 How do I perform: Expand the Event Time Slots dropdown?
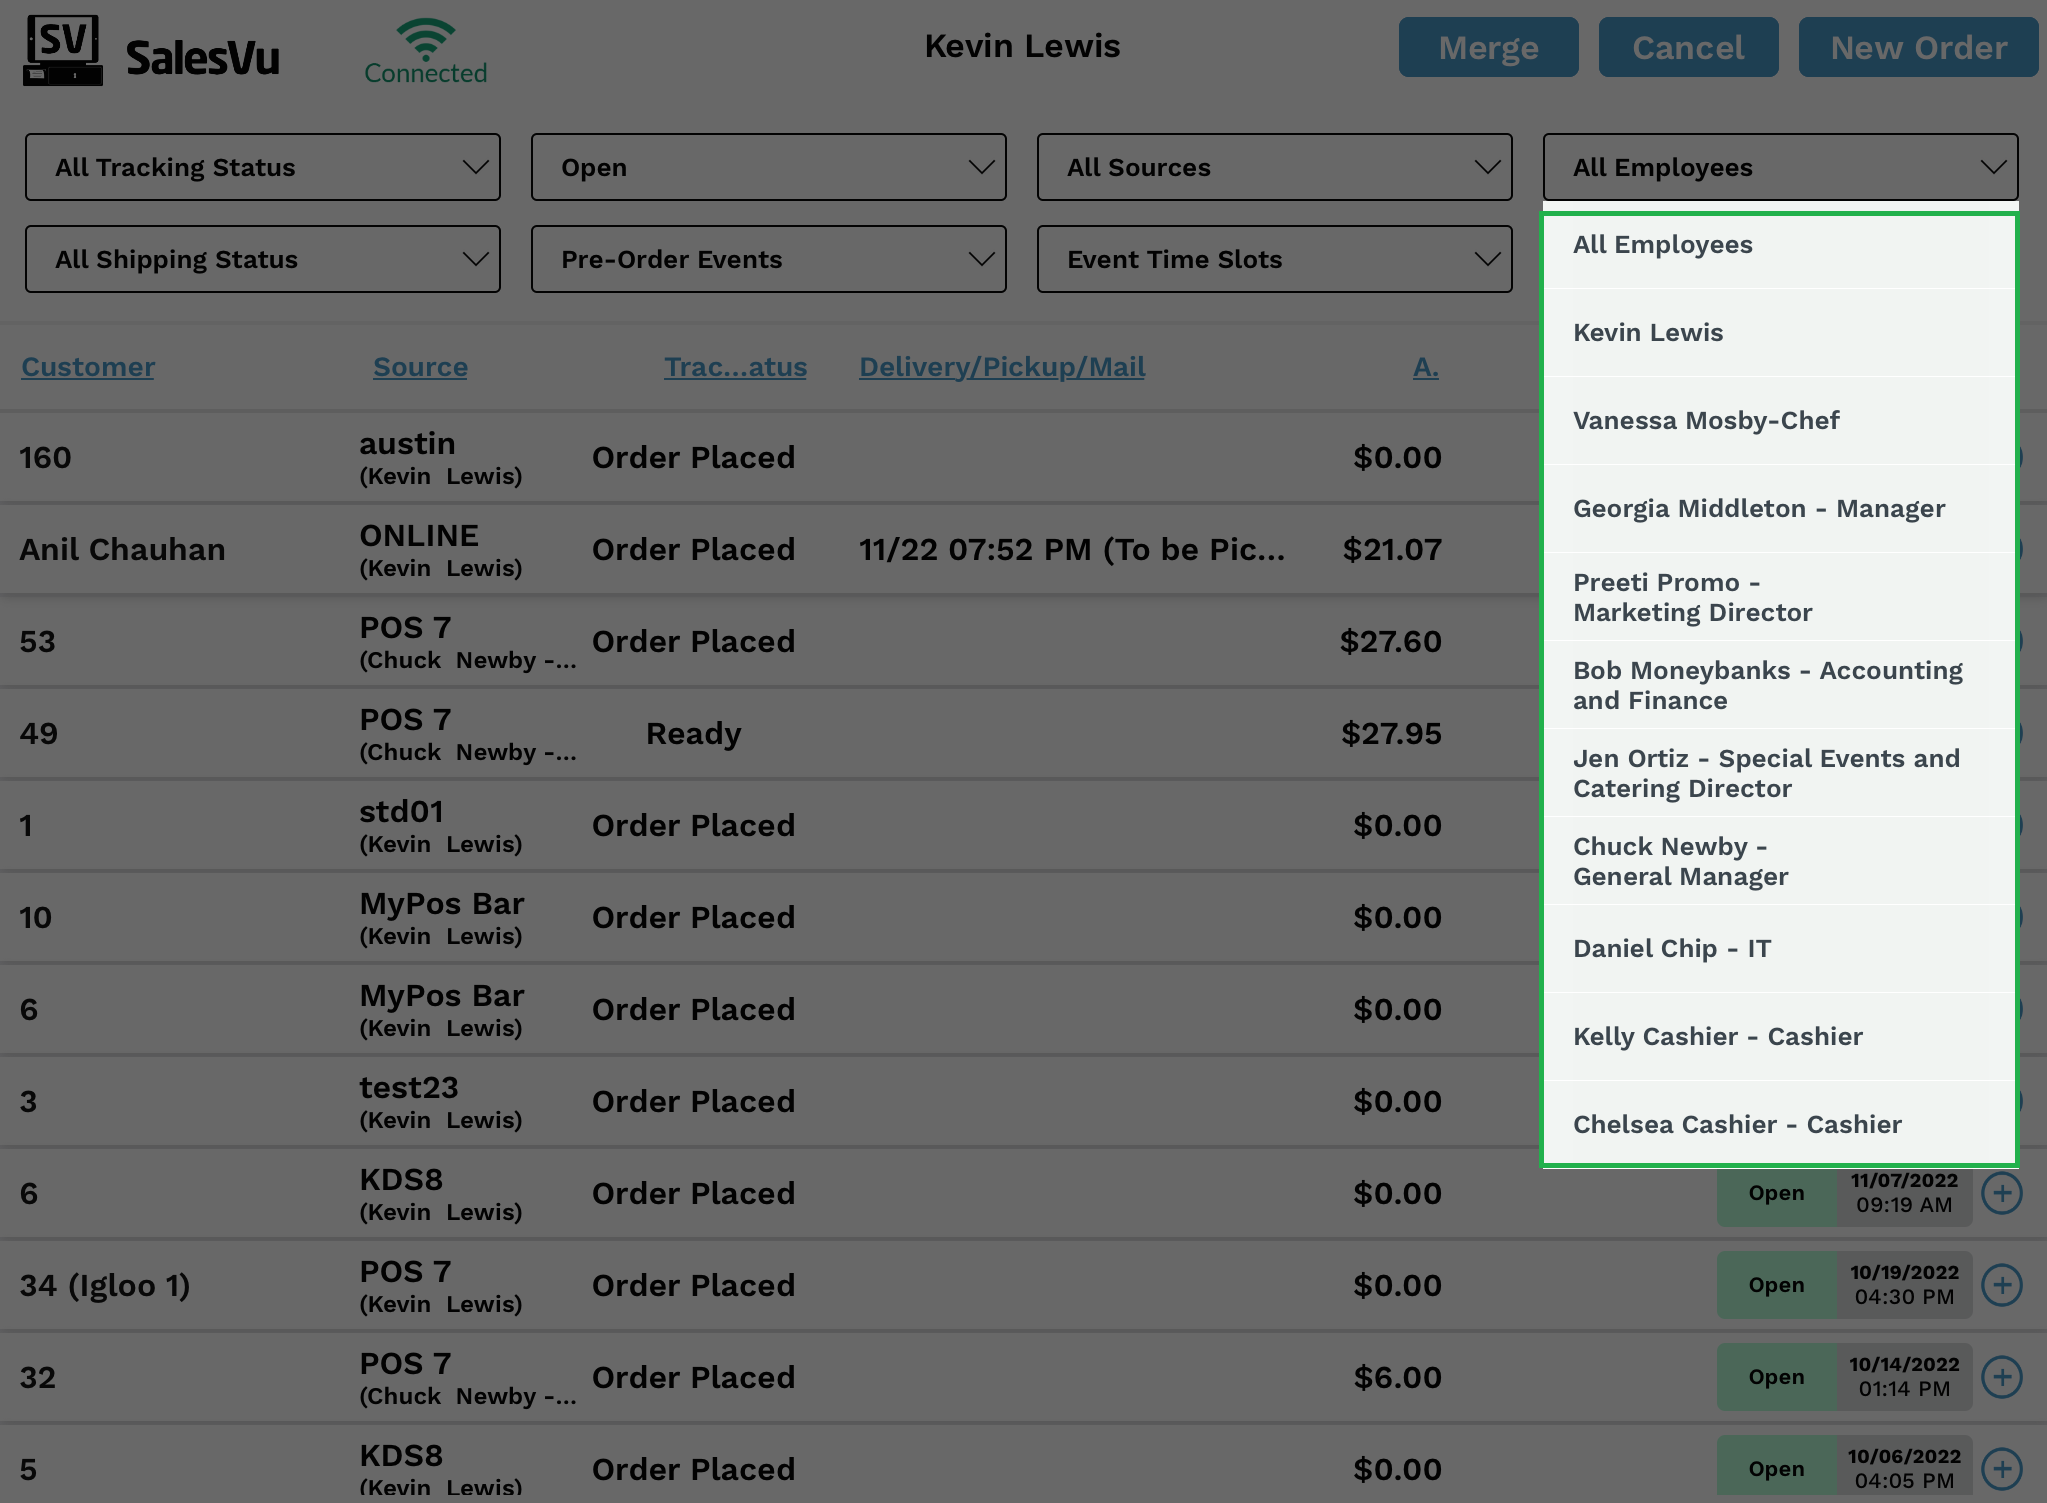coord(1274,259)
